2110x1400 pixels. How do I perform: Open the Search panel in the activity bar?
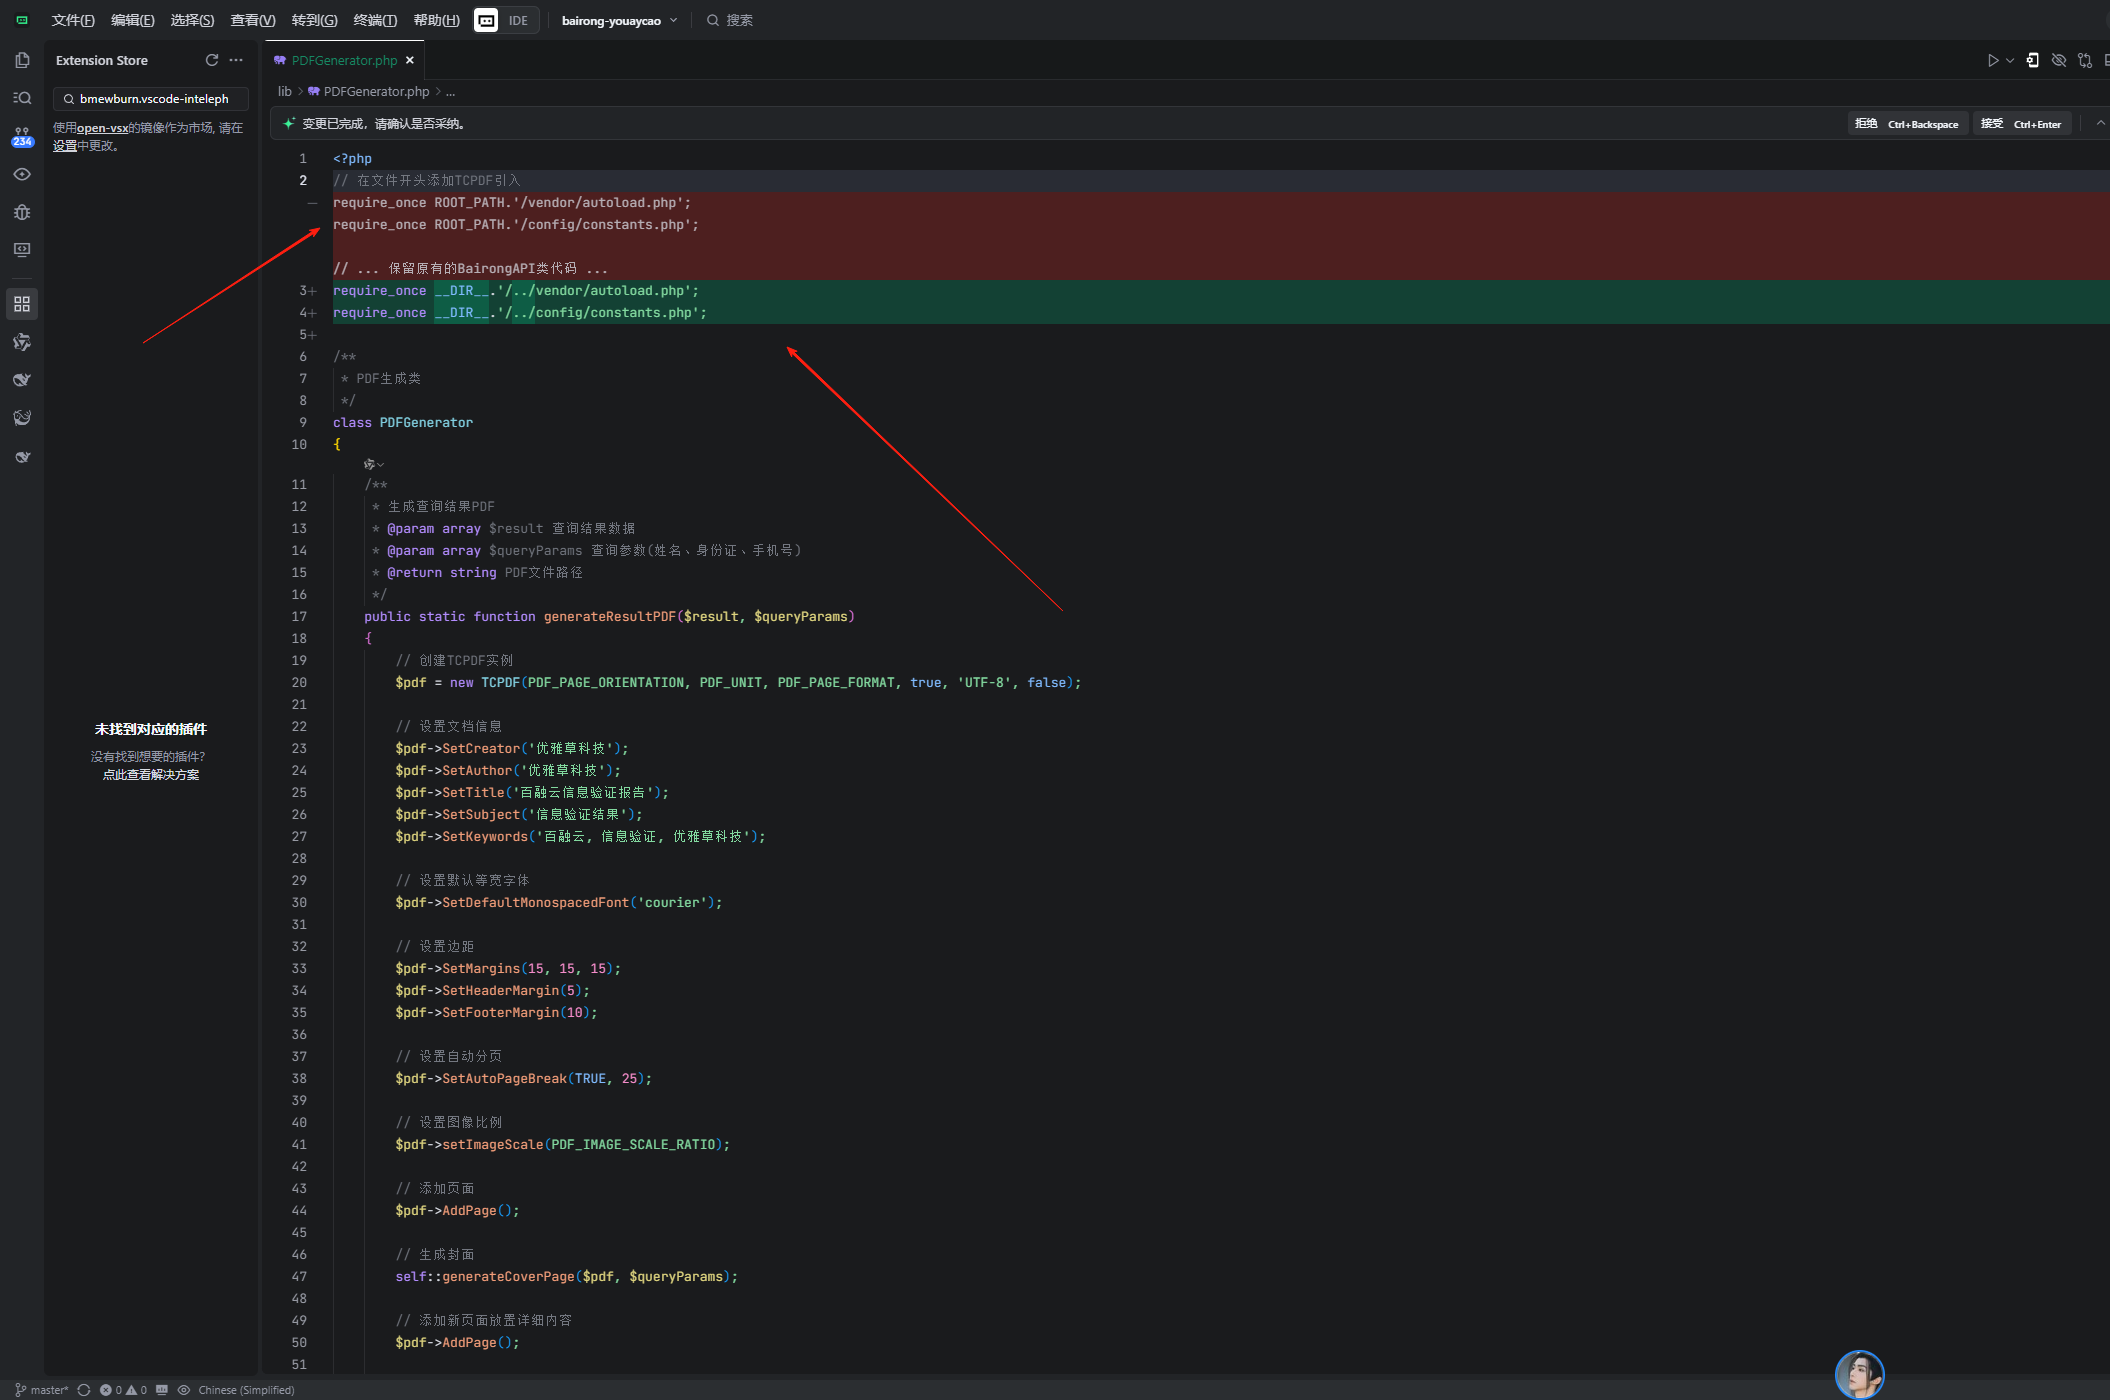click(22, 98)
